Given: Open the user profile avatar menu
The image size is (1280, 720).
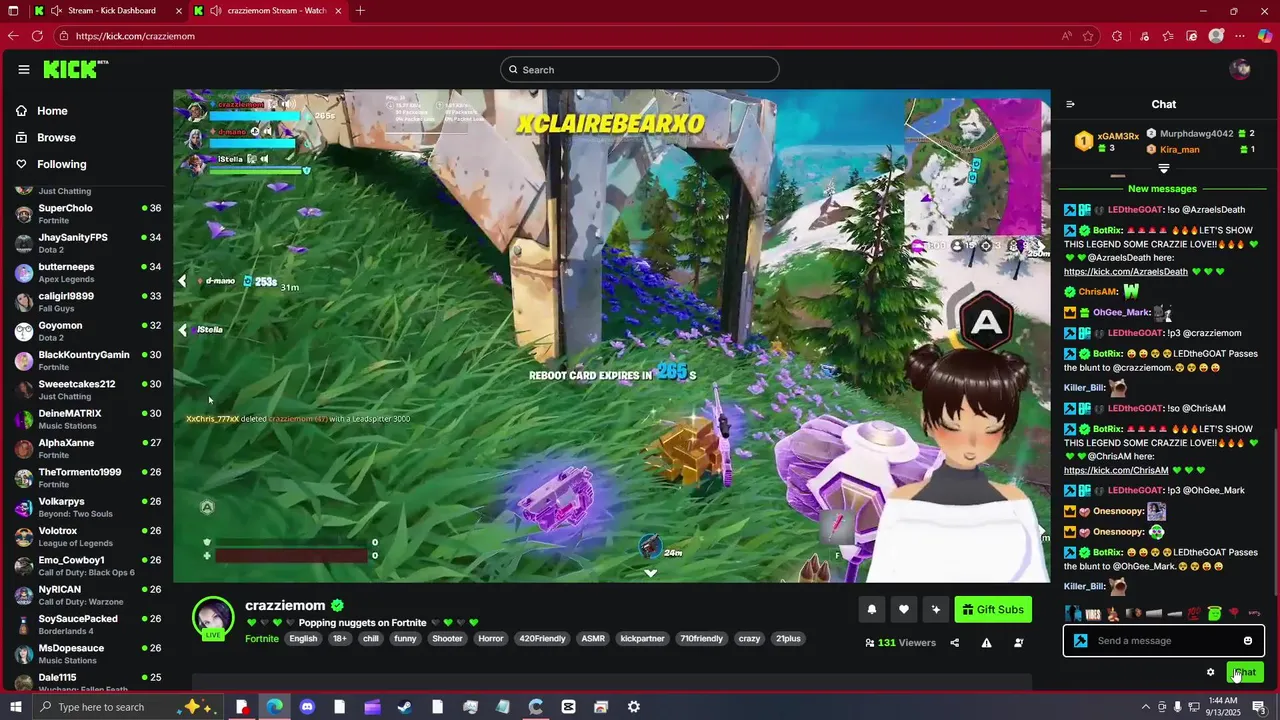Looking at the screenshot, I should click(1240, 69).
